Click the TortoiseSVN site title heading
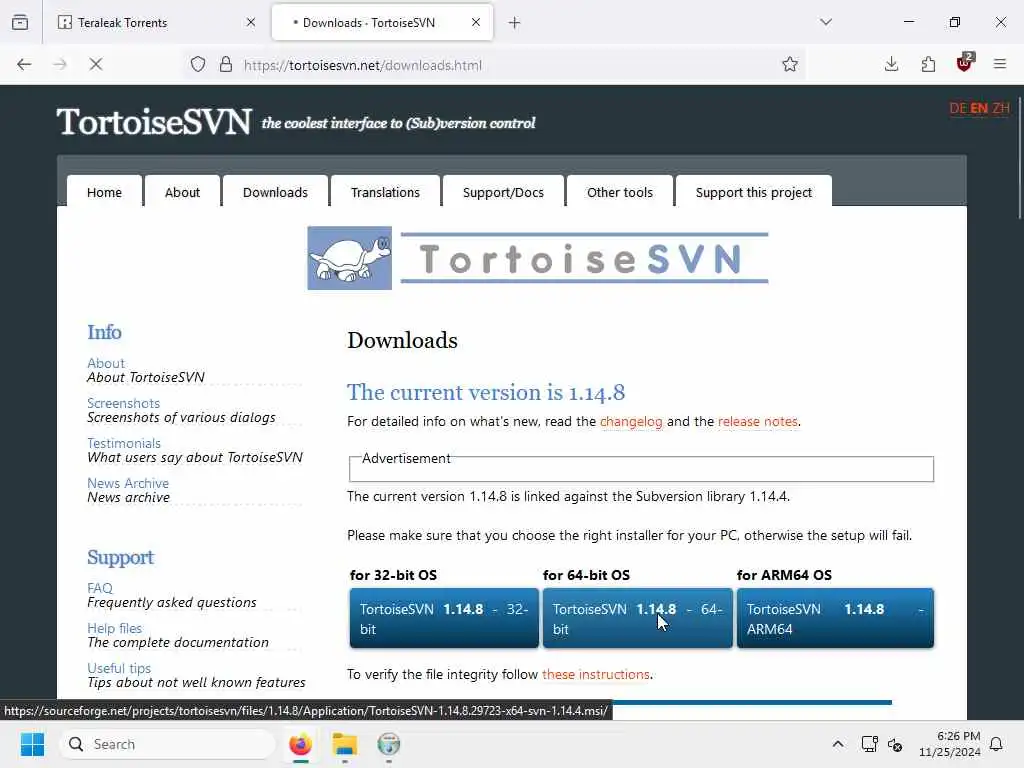1024x768 pixels. [154, 122]
